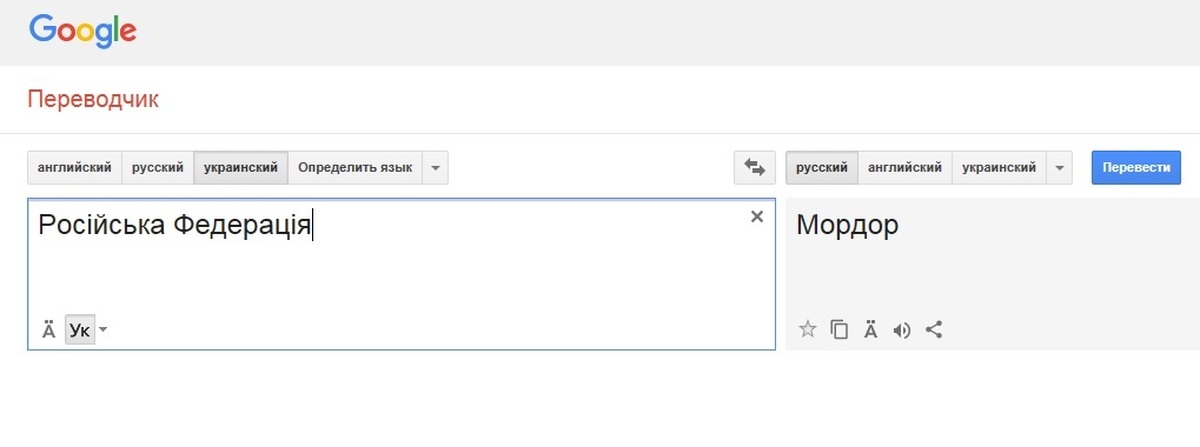Show transliteration of the translation result
This screenshot has width=1200, height=447.
pyautogui.click(x=871, y=329)
